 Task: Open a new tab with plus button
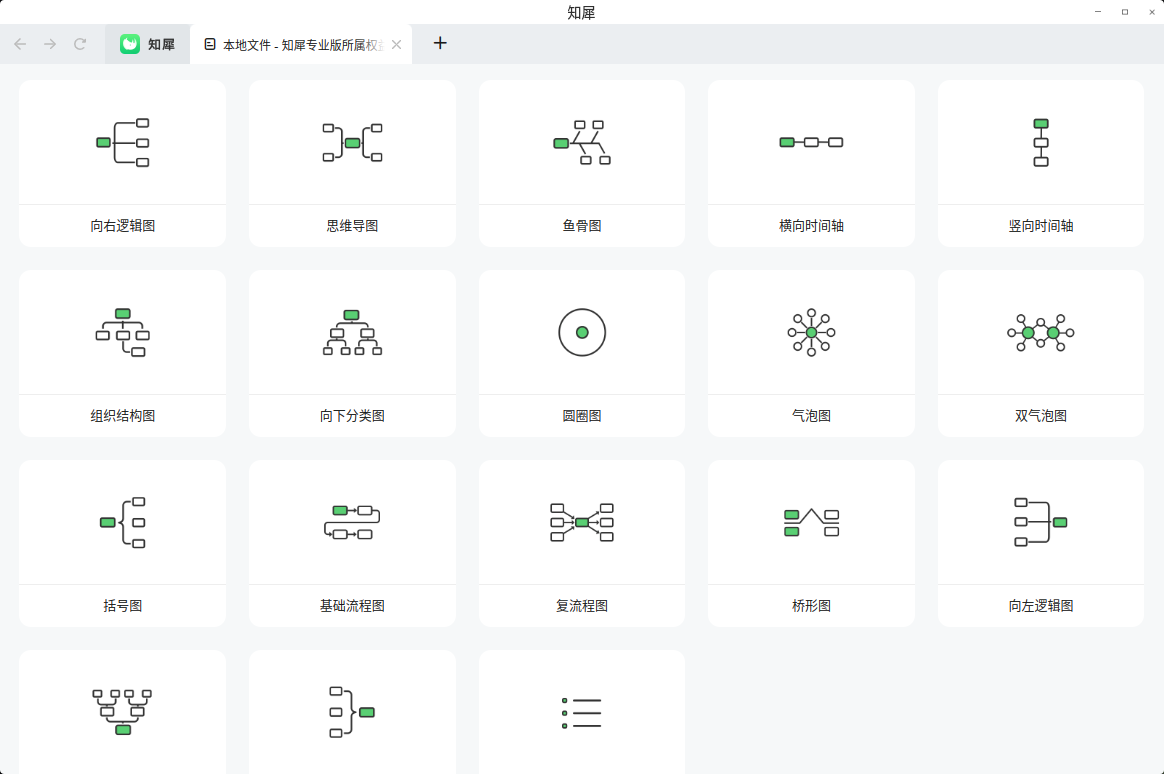pyautogui.click(x=440, y=43)
